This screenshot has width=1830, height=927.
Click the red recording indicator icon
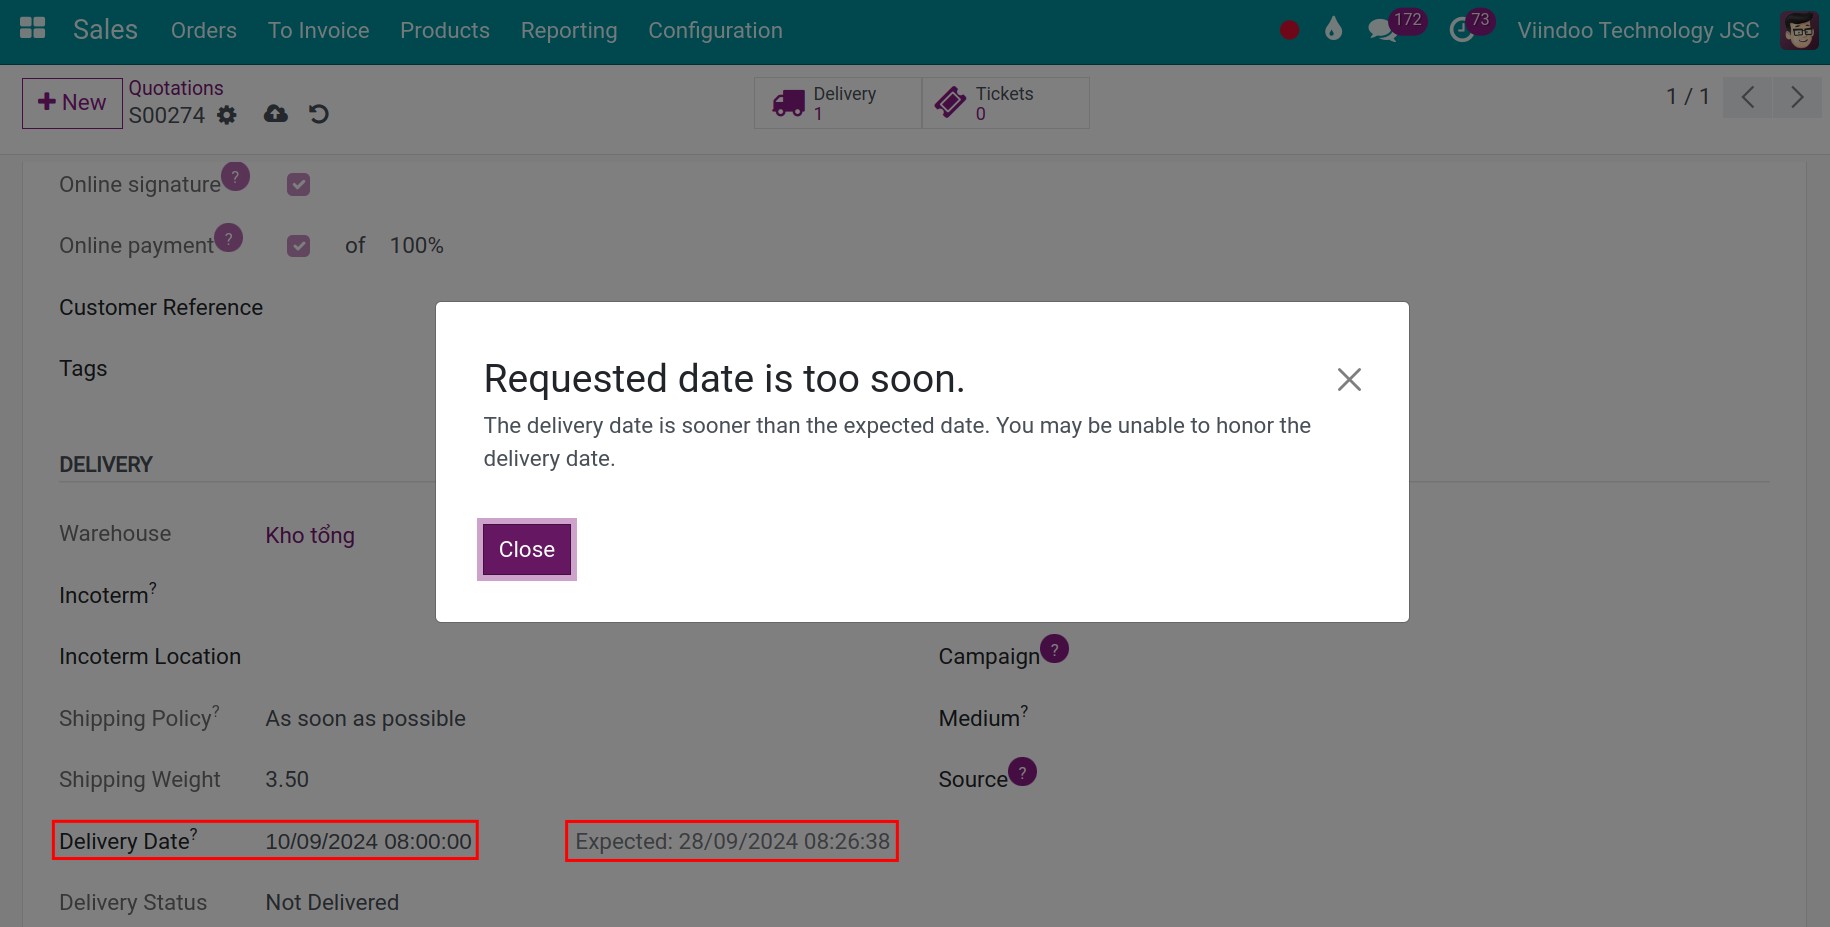pyautogui.click(x=1289, y=30)
